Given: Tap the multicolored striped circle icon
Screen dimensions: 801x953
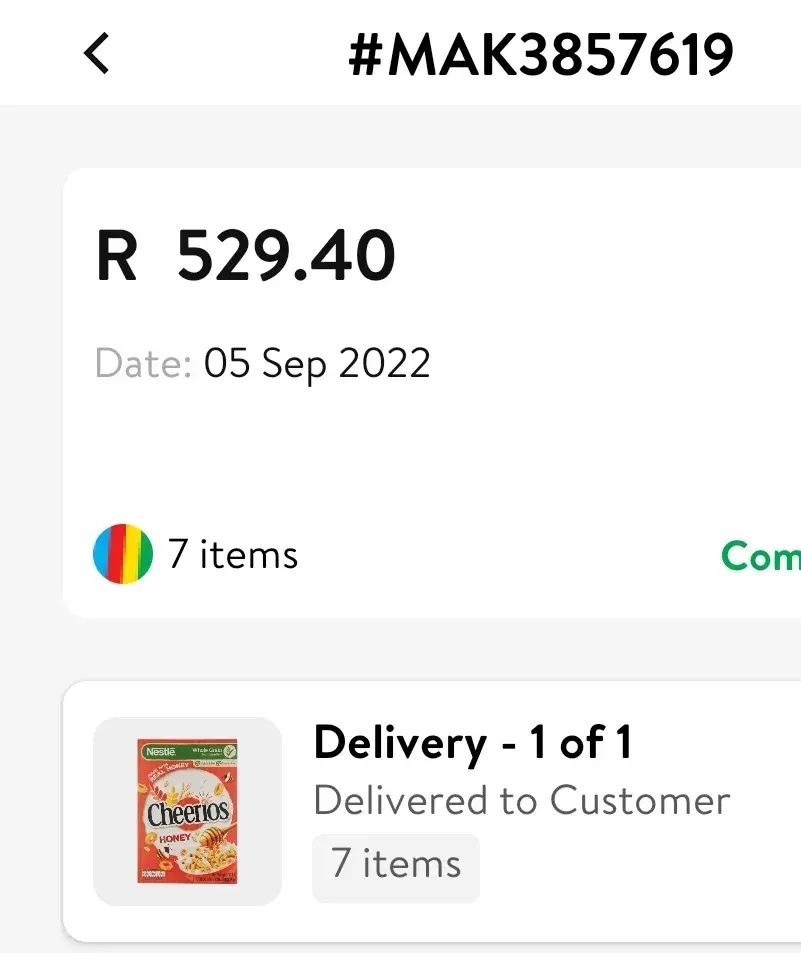Looking at the screenshot, I should click(x=123, y=554).
